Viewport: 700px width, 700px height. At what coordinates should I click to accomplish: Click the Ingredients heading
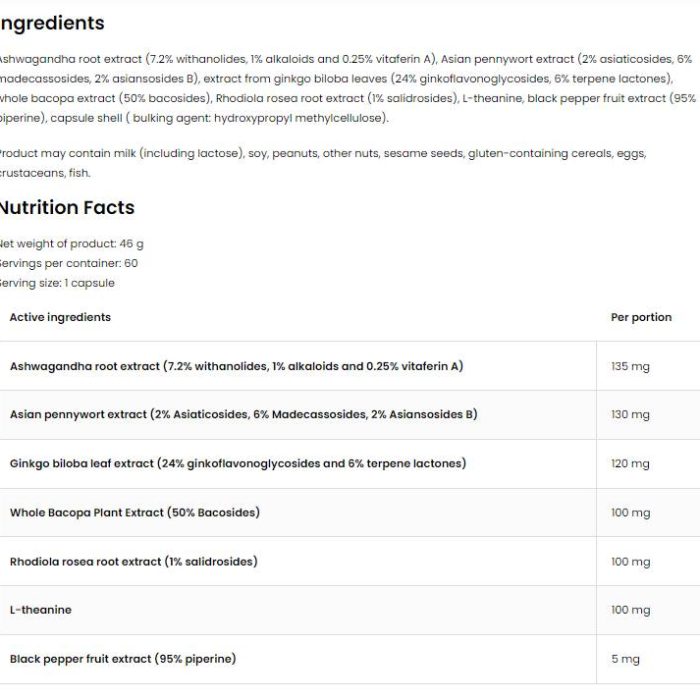coord(52,23)
